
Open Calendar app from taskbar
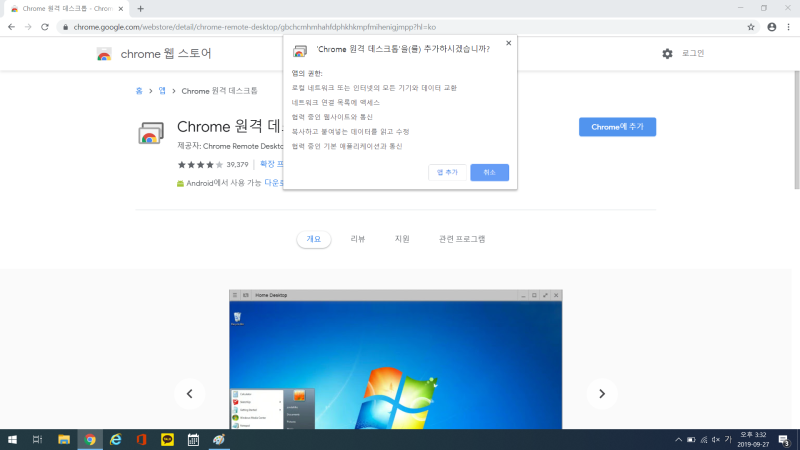193,439
